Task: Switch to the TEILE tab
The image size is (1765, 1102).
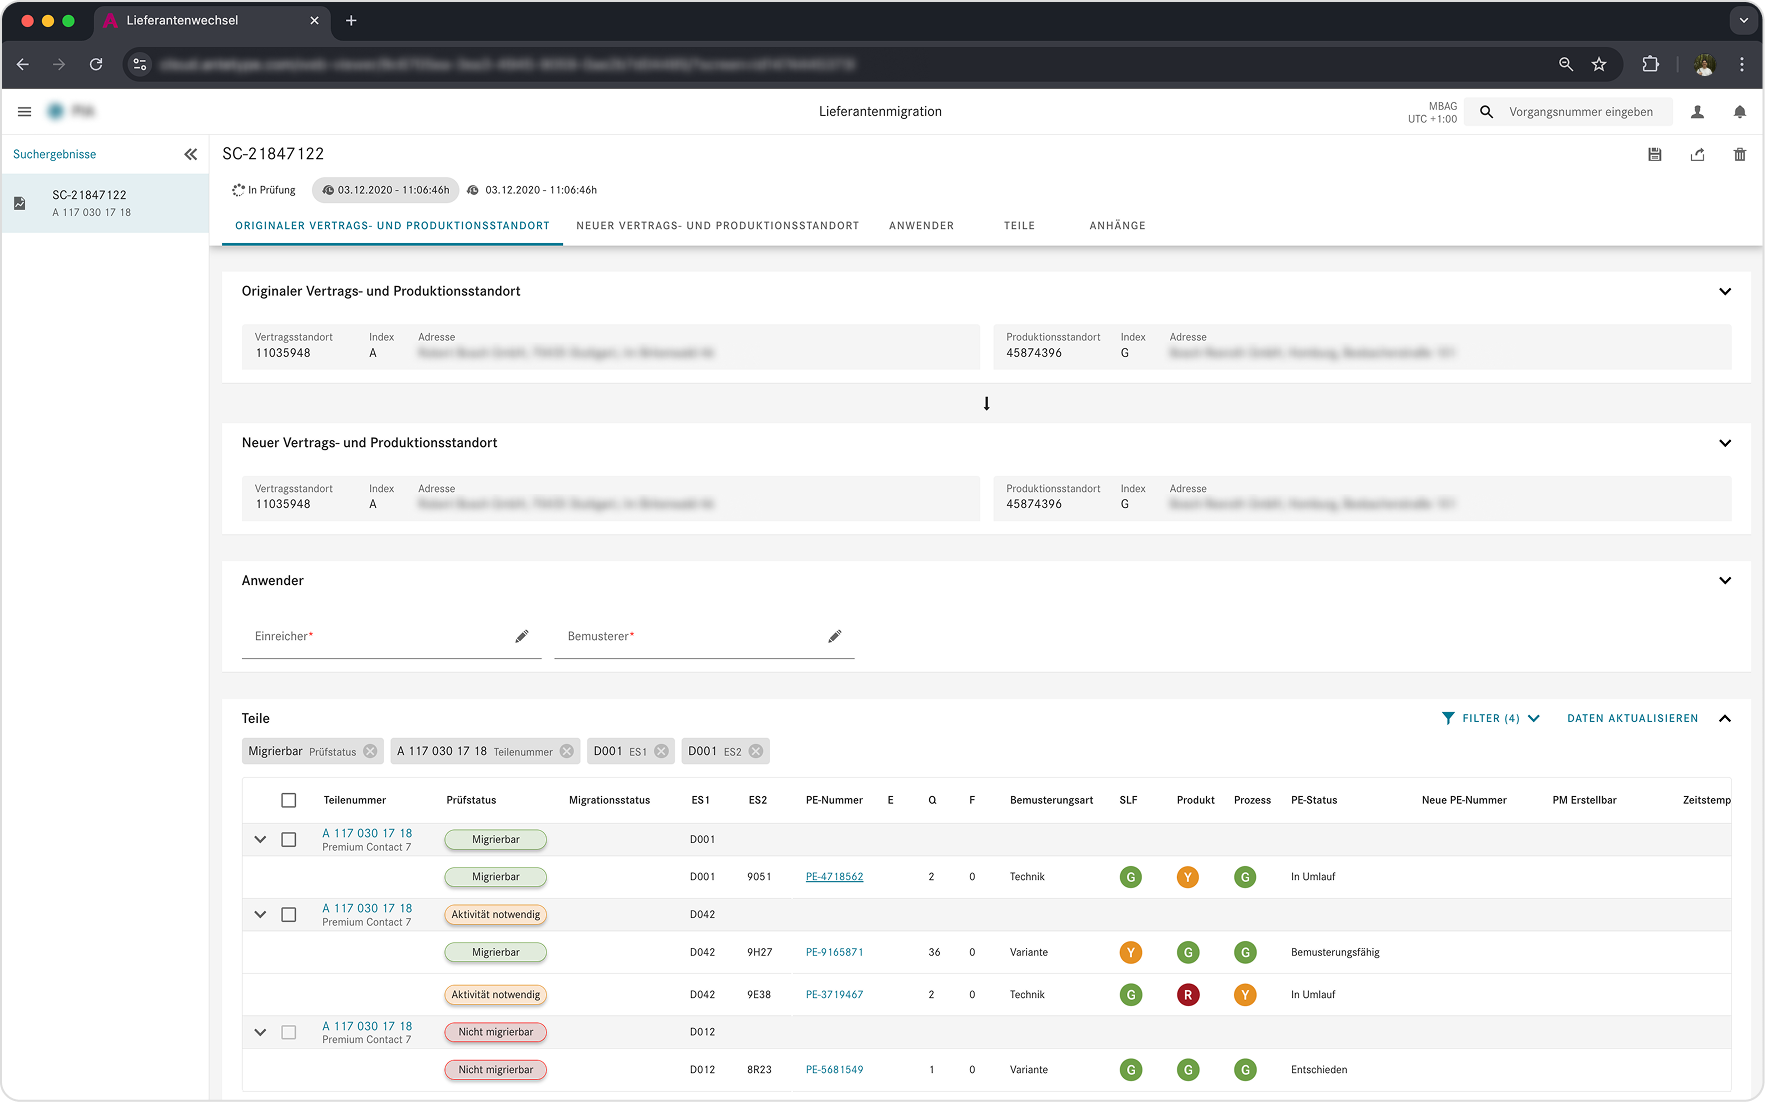Action: pos(1019,226)
